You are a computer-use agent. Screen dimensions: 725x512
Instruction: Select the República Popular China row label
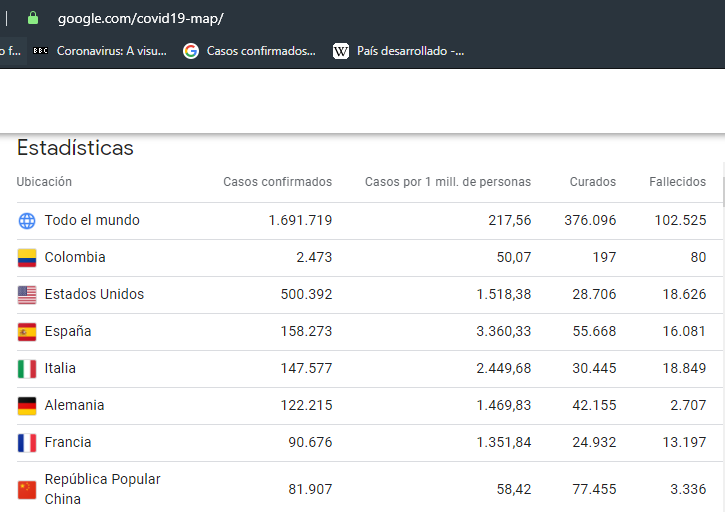coord(103,489)
